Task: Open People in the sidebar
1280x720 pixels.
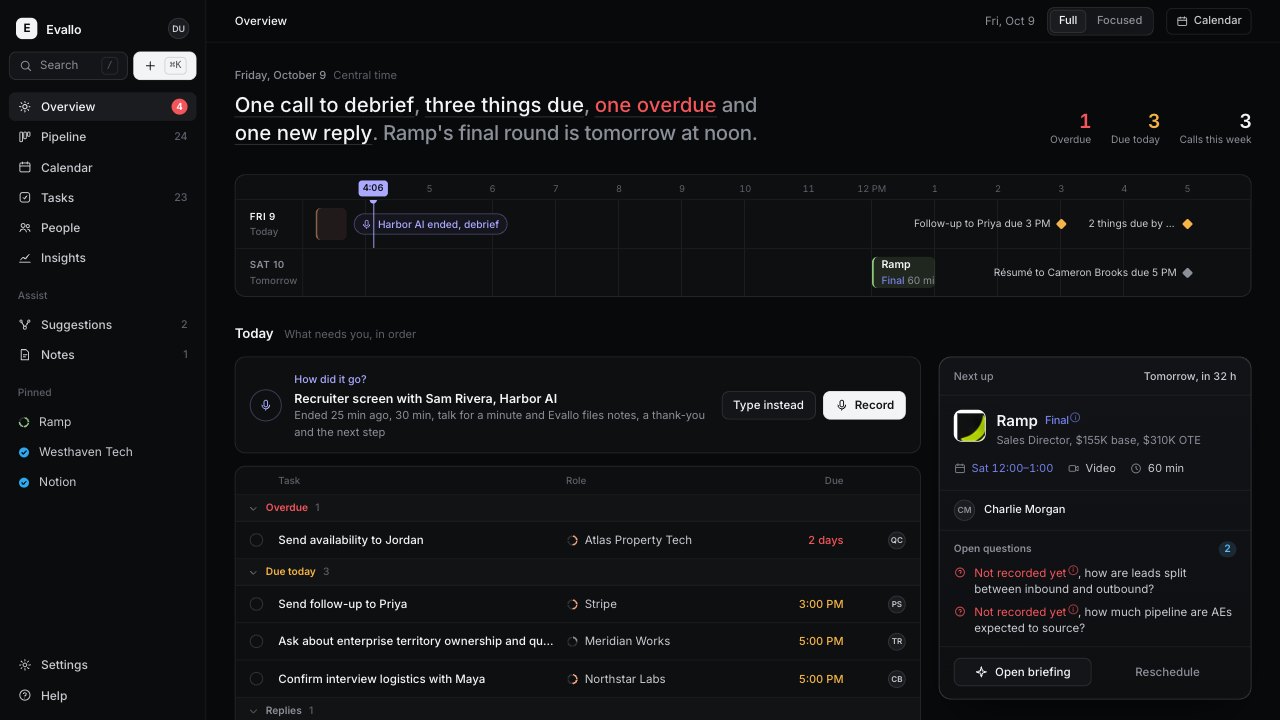Action: [x=103, y=228]
